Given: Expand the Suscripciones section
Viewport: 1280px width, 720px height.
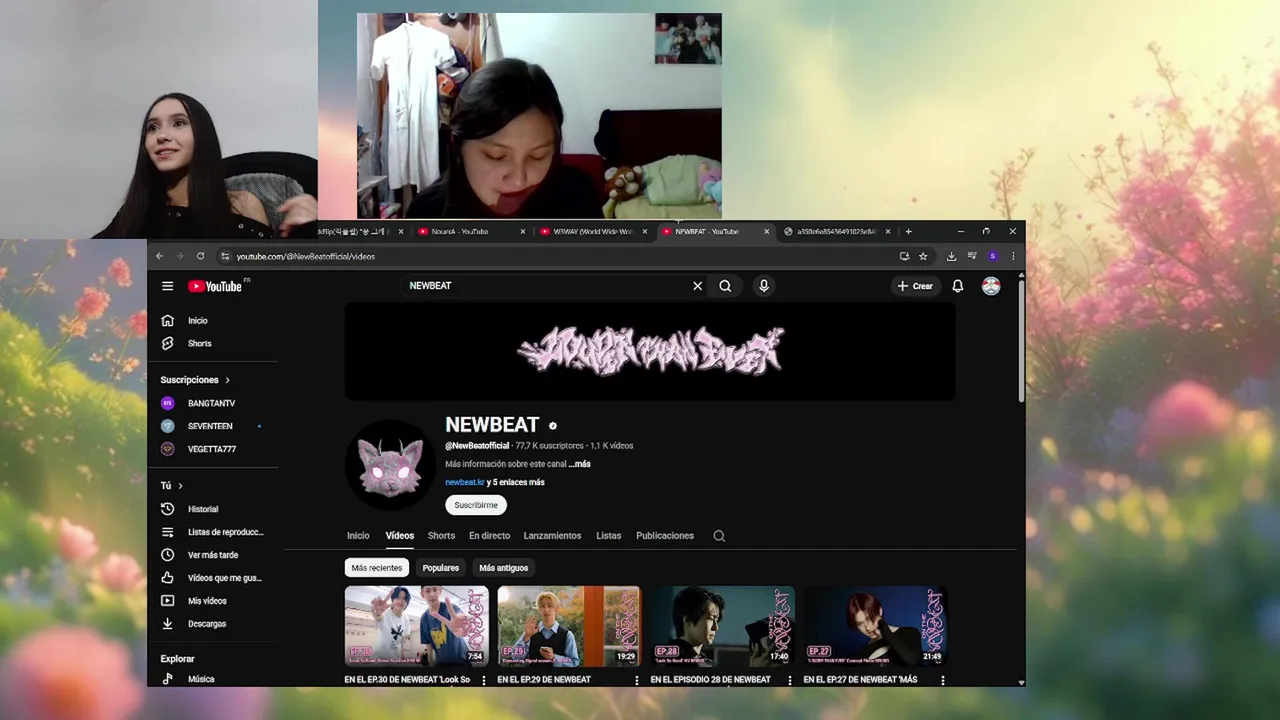Looking at the screenshot, I should tap(195, 380).
